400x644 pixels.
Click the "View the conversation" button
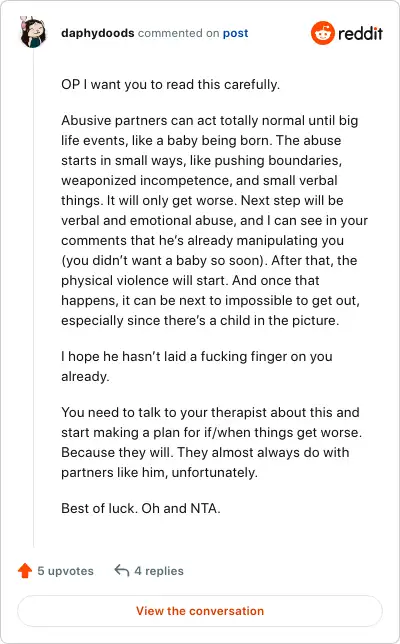(200, 611)
